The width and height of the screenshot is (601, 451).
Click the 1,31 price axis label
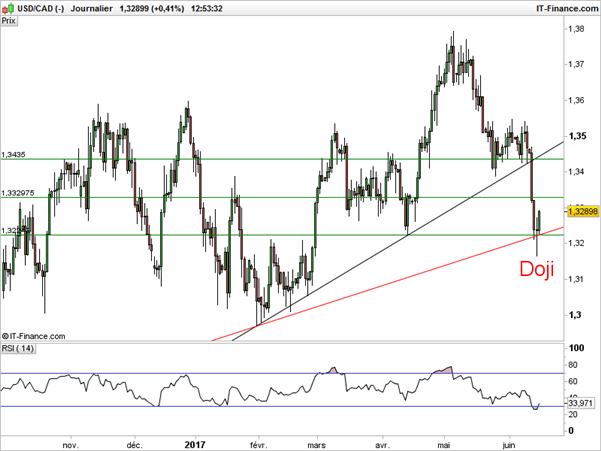[x=576, y=279]
